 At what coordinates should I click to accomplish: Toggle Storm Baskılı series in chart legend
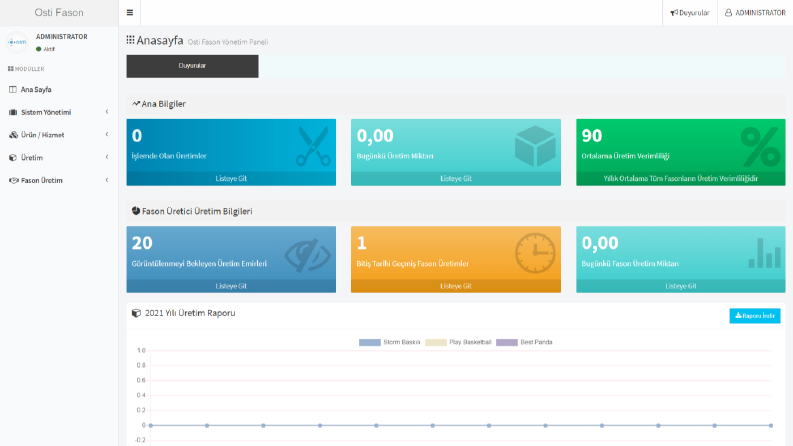[x=389, y=342]
